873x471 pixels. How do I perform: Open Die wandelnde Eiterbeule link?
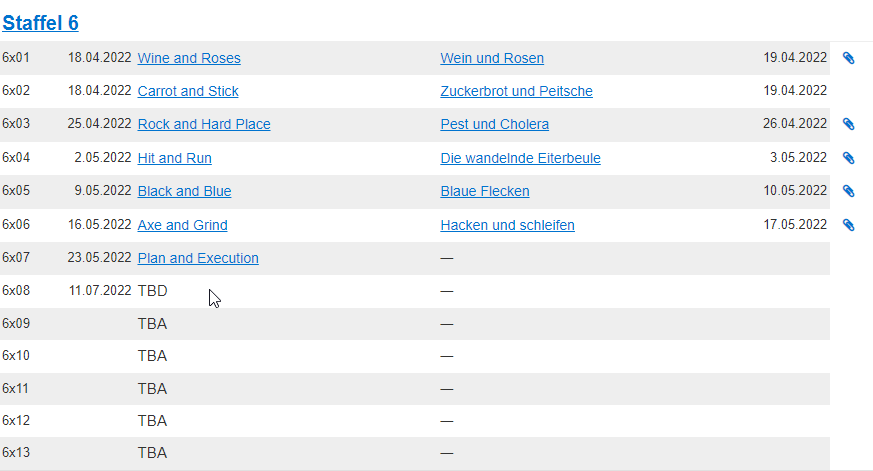[520, 158]
